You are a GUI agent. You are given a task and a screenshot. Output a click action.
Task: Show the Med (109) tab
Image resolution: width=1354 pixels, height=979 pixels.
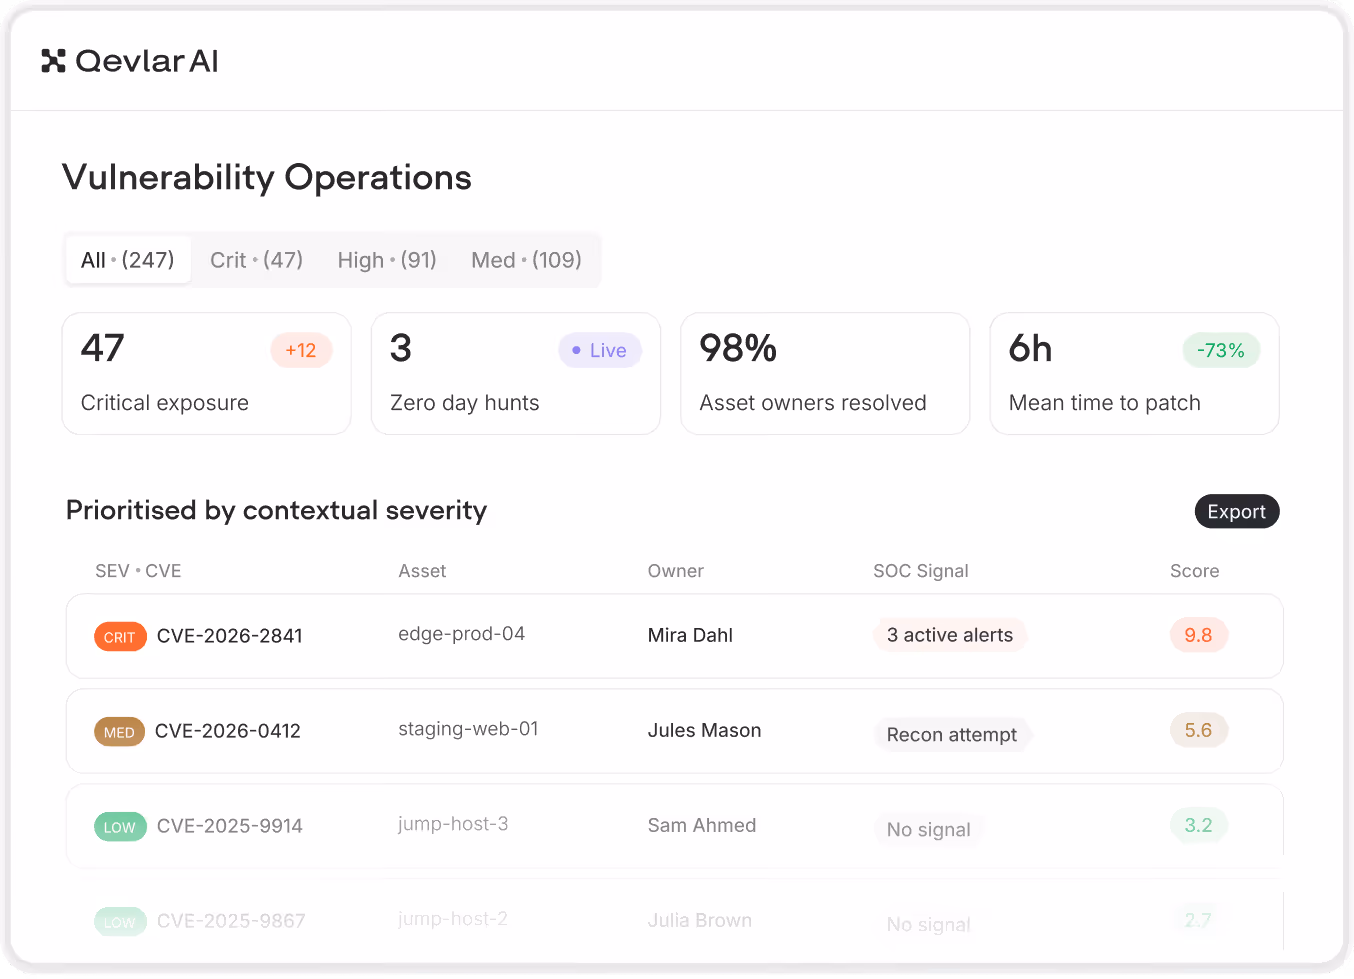(526, 260)
